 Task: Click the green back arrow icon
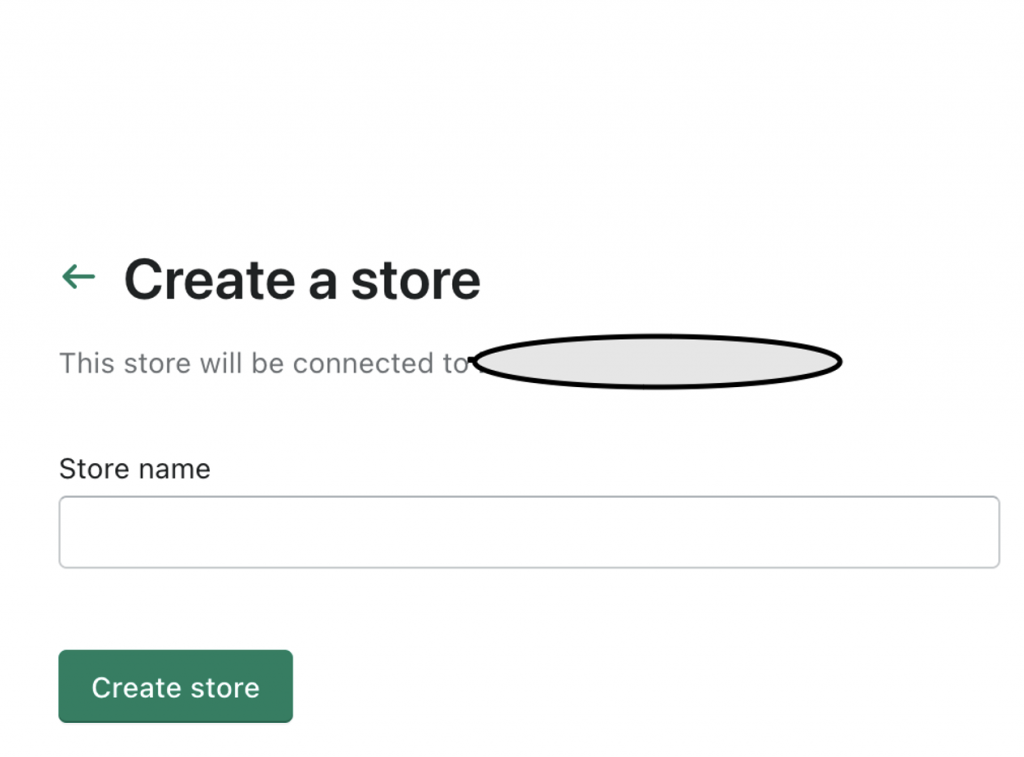[x=78, y=277]
